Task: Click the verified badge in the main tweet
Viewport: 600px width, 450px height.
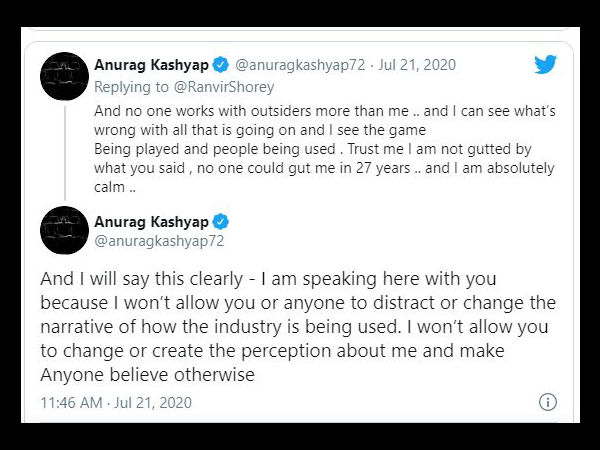Action: pos(220,222)
